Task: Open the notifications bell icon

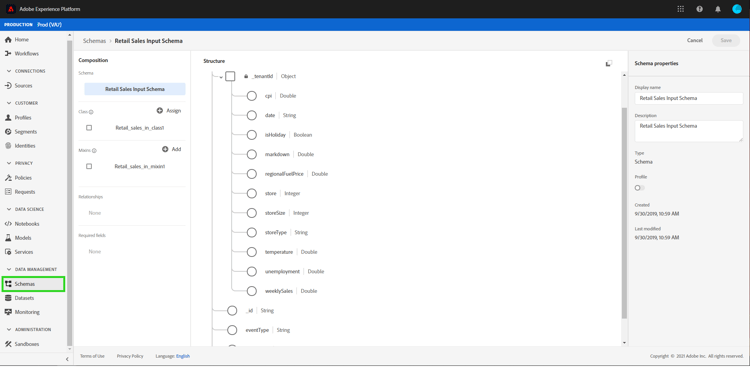Action: click(718, 9)
